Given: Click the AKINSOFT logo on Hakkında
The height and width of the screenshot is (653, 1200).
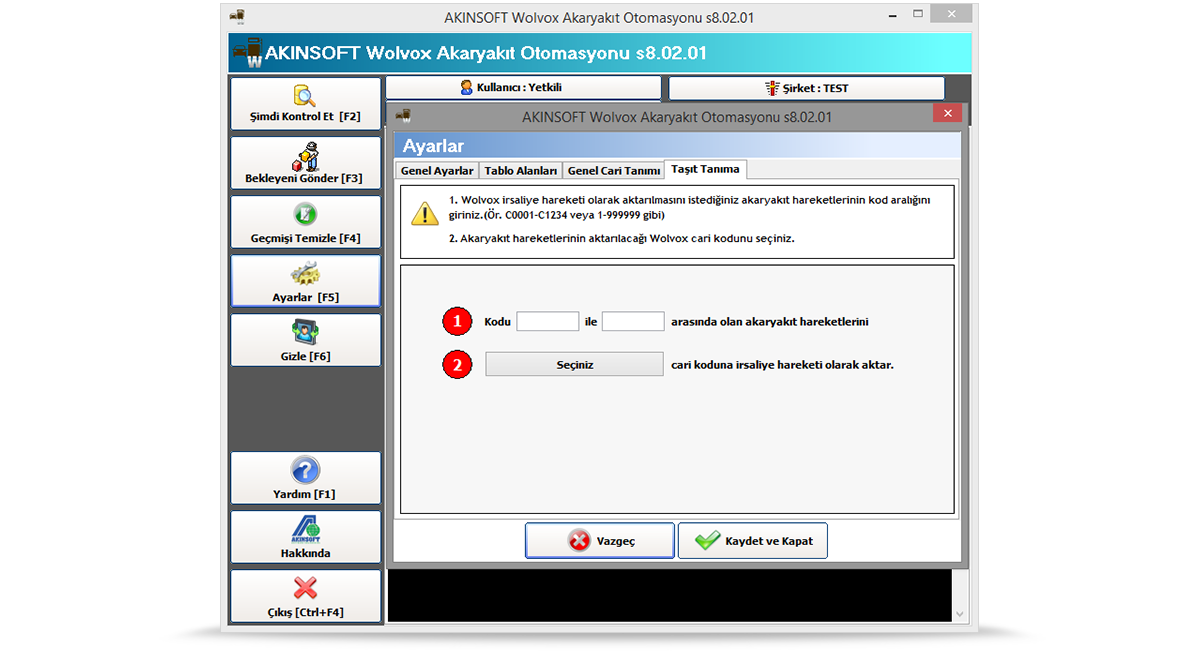Looking at the screenshot, I should 304,529.
